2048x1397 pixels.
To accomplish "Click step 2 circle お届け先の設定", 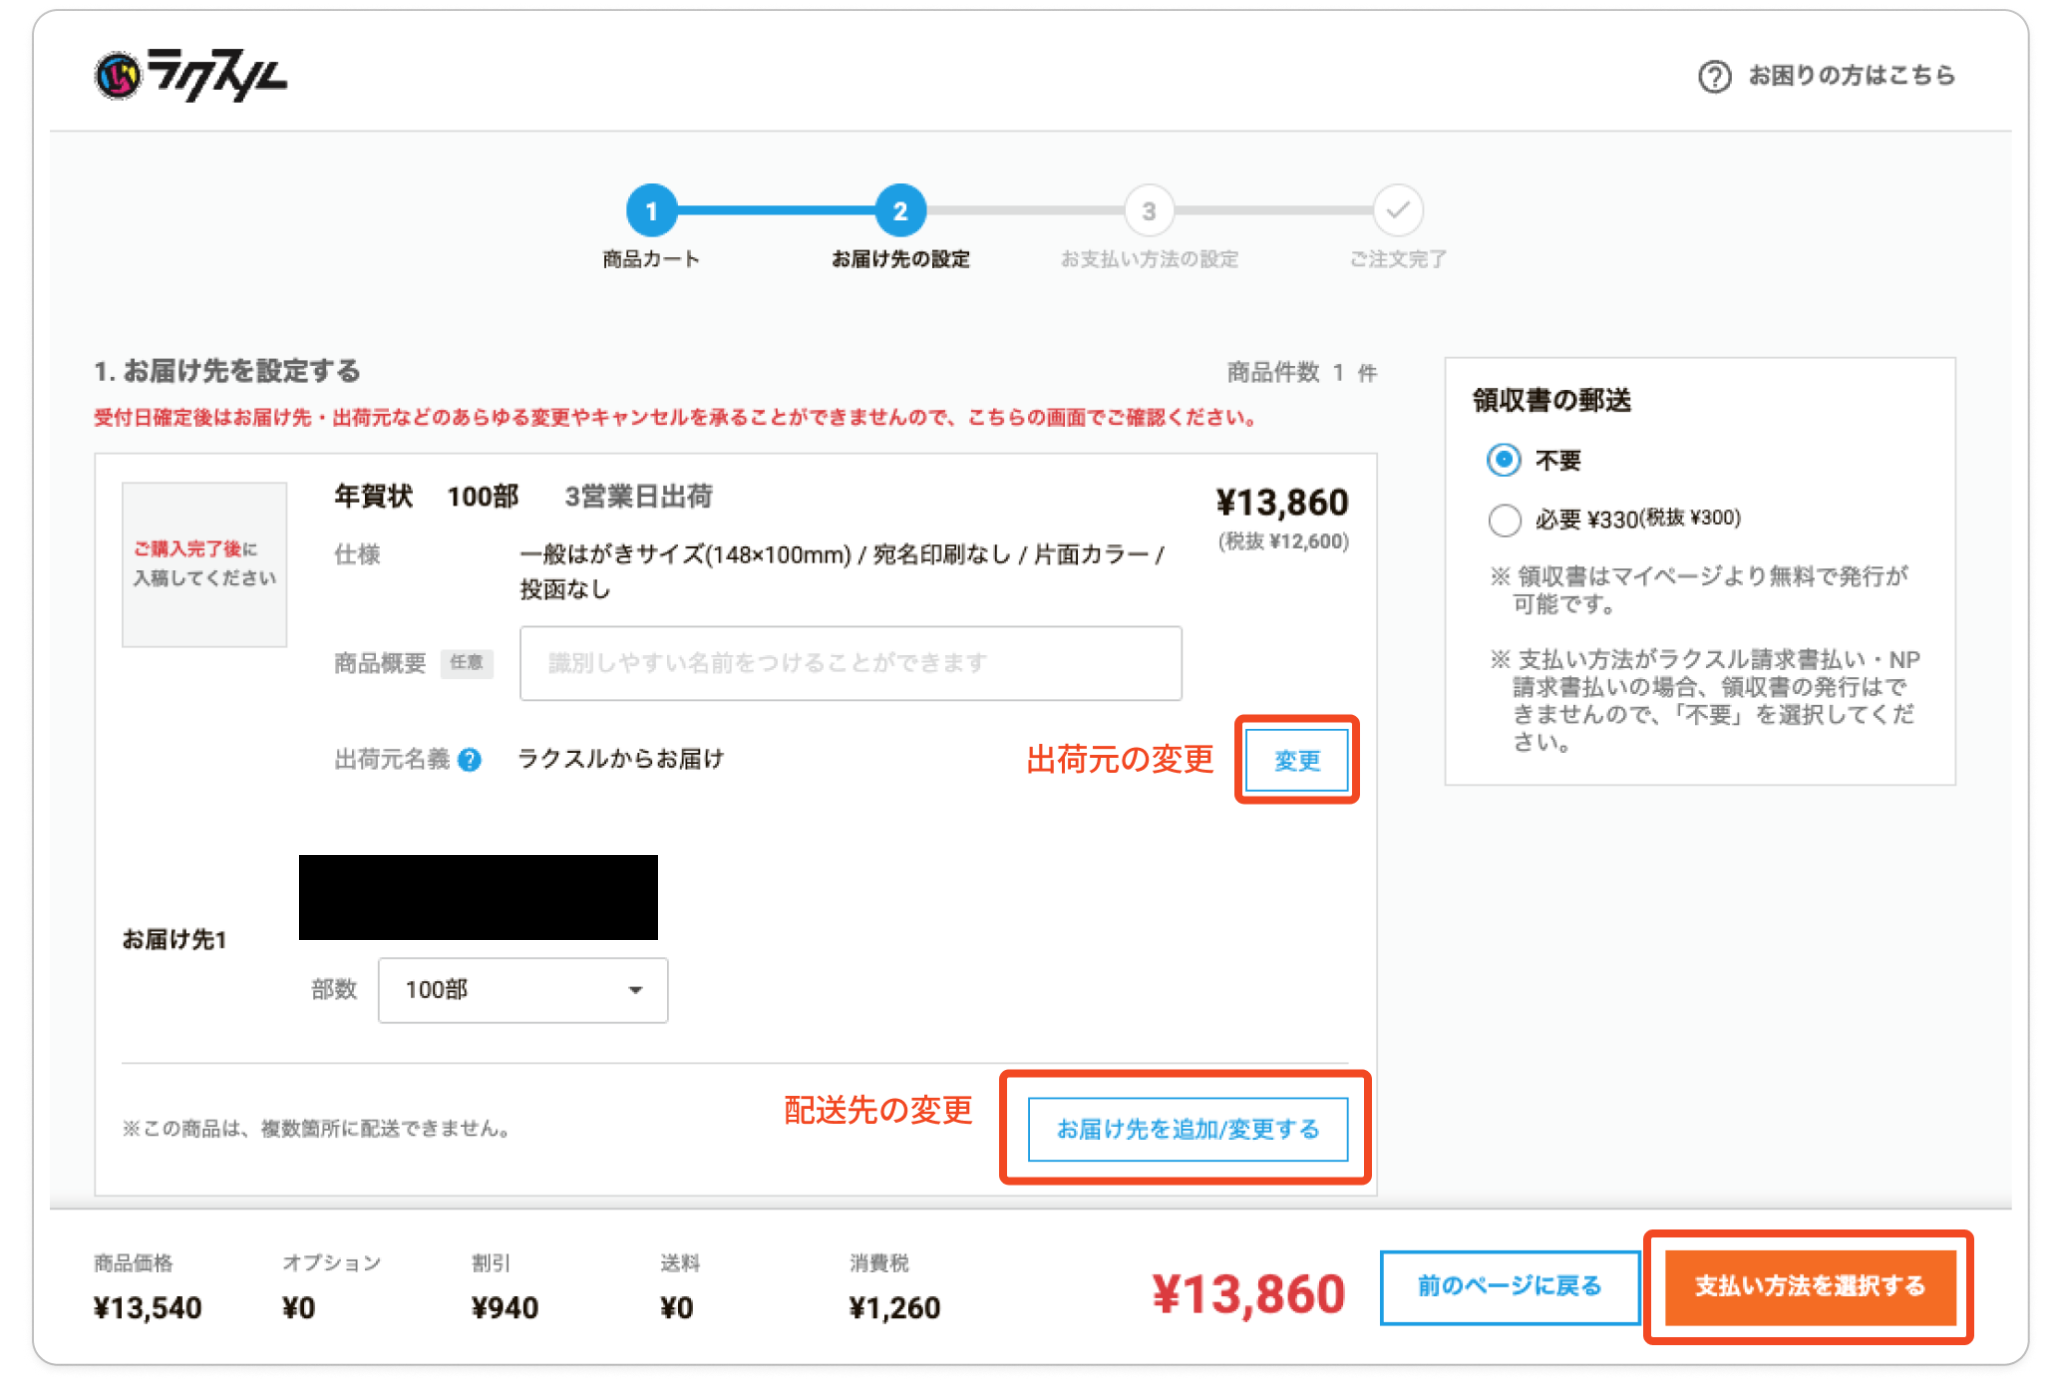I will point(900,211).
